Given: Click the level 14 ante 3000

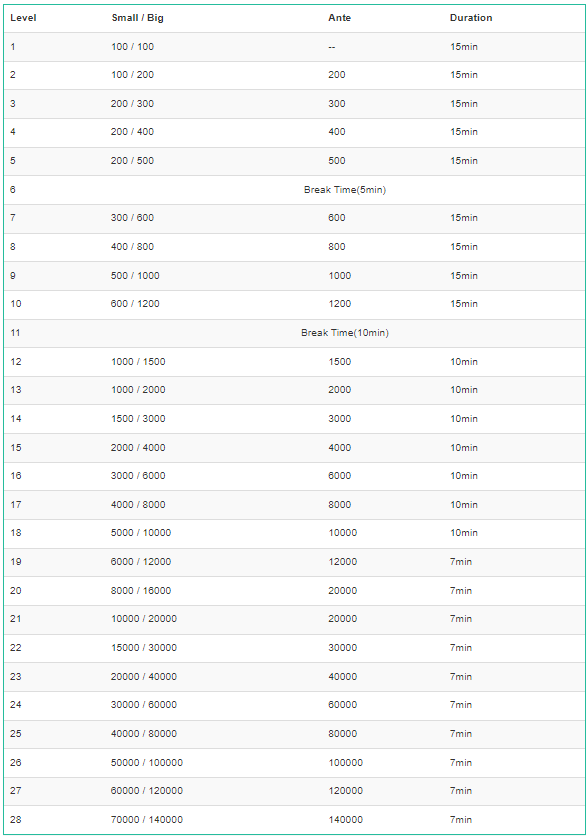Looking at the screenshot, I should (339, 419).
